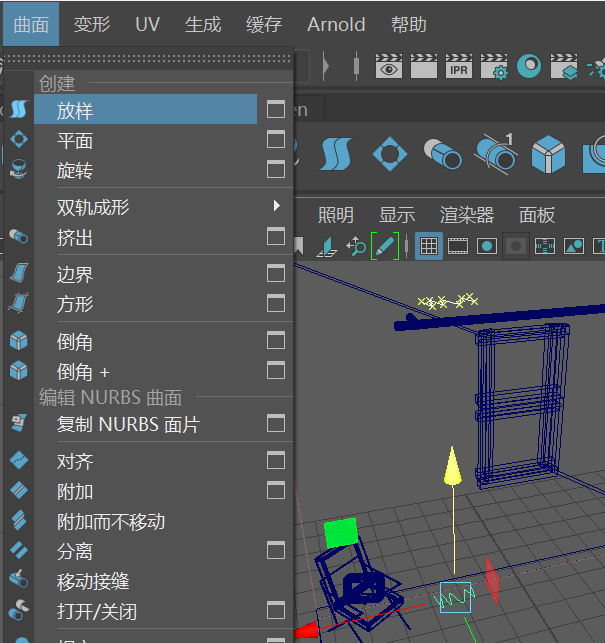Viewport: 605px width, 643px height.
Task: Toggle viewport grid display button
Action: click(429, 246)
